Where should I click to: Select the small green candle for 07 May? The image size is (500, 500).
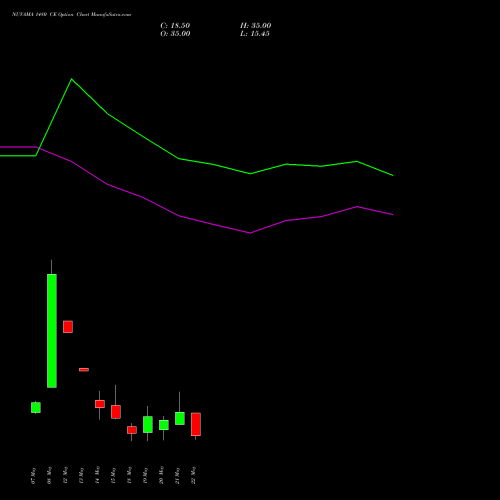click(36, 407)
